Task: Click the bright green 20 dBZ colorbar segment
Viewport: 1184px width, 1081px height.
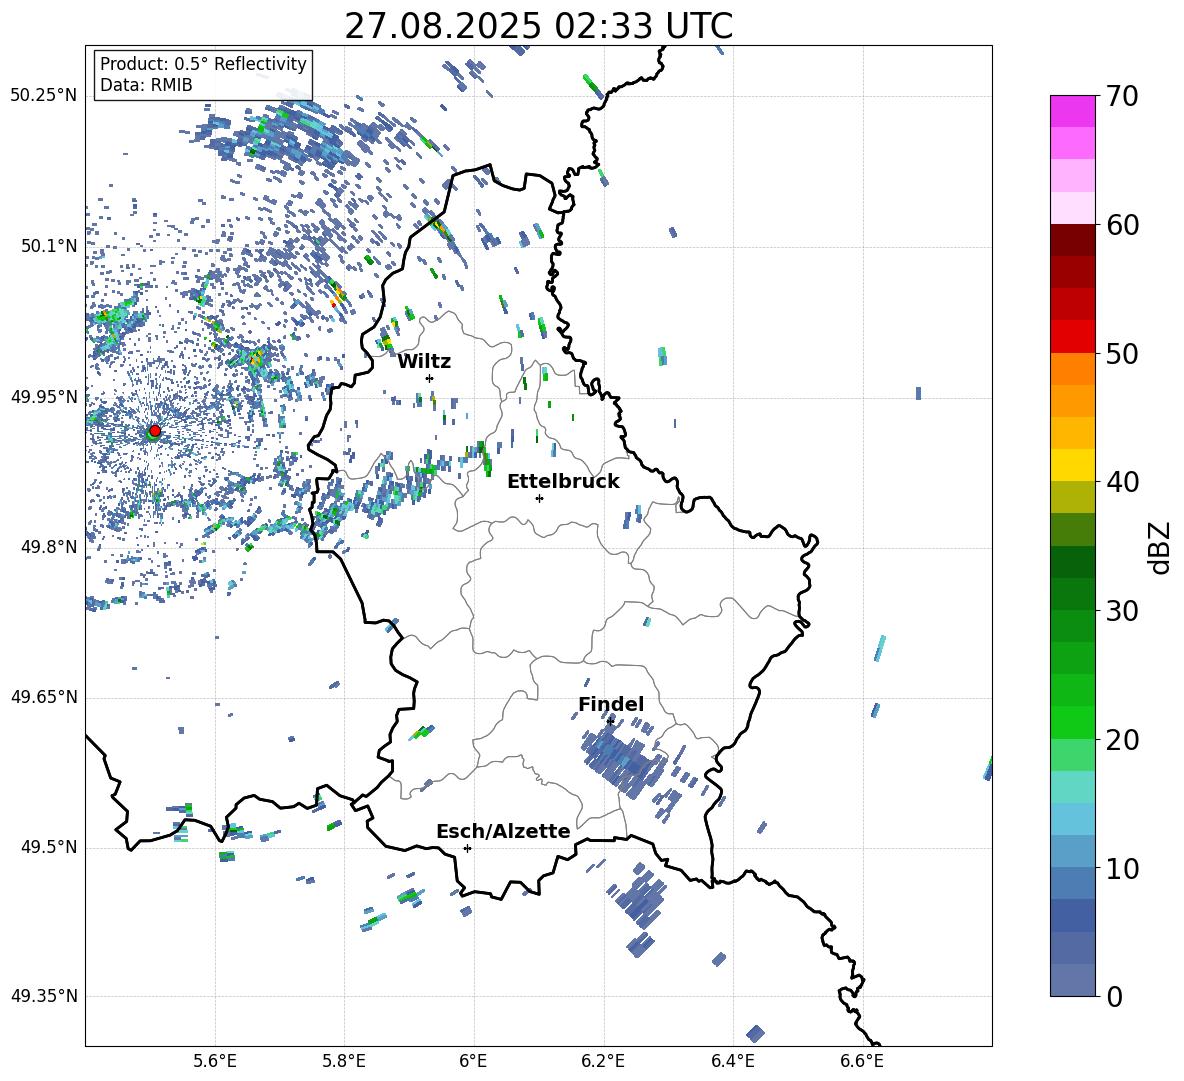Action: [1072, 722]
